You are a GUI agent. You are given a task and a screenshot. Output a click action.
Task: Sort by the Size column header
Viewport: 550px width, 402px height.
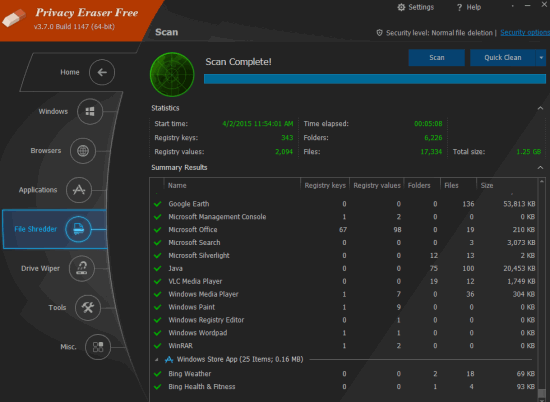click(x=507, y=186)
